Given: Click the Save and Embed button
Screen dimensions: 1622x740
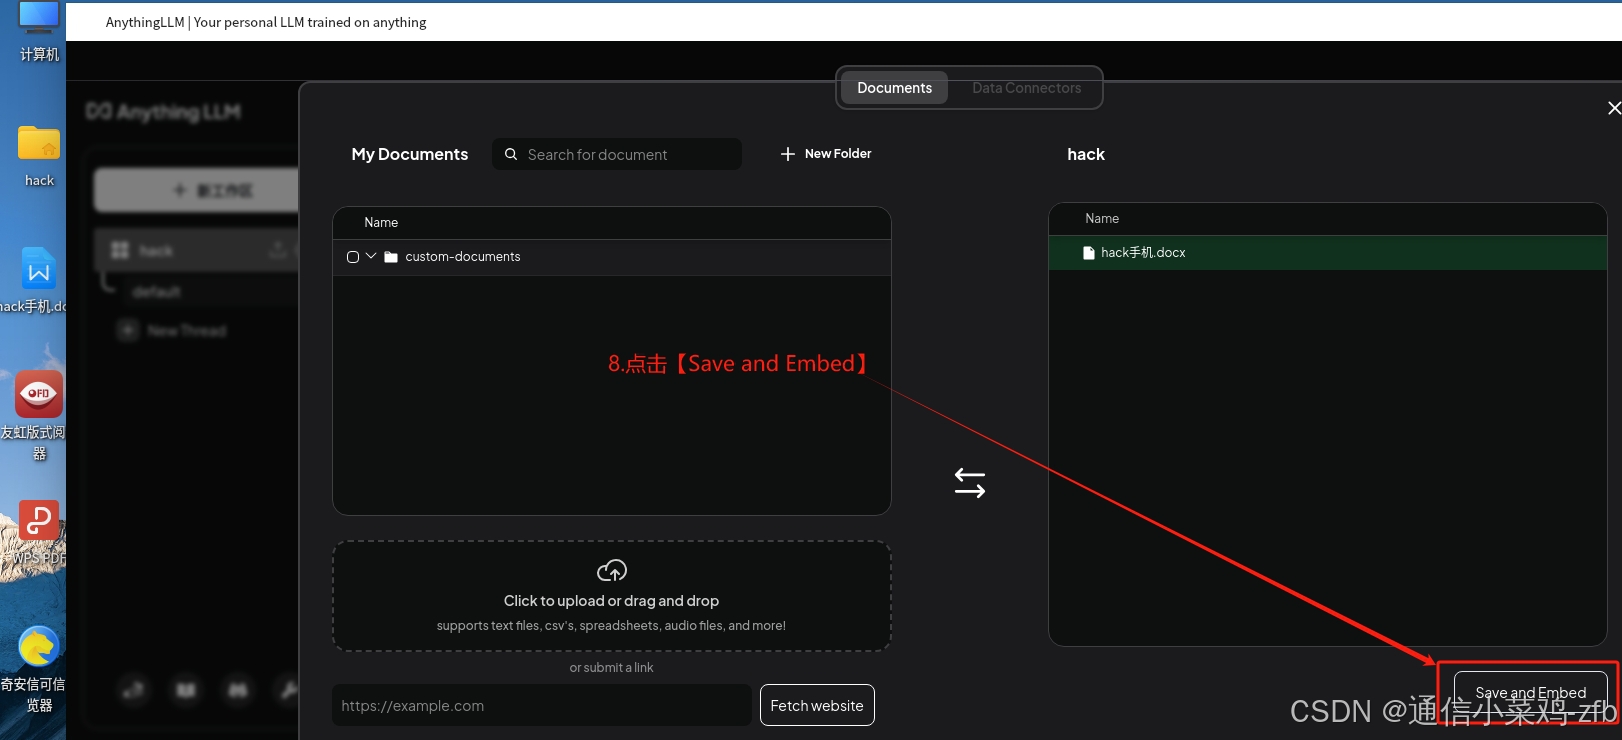Looking at the screenshot, I should 1530,693.
